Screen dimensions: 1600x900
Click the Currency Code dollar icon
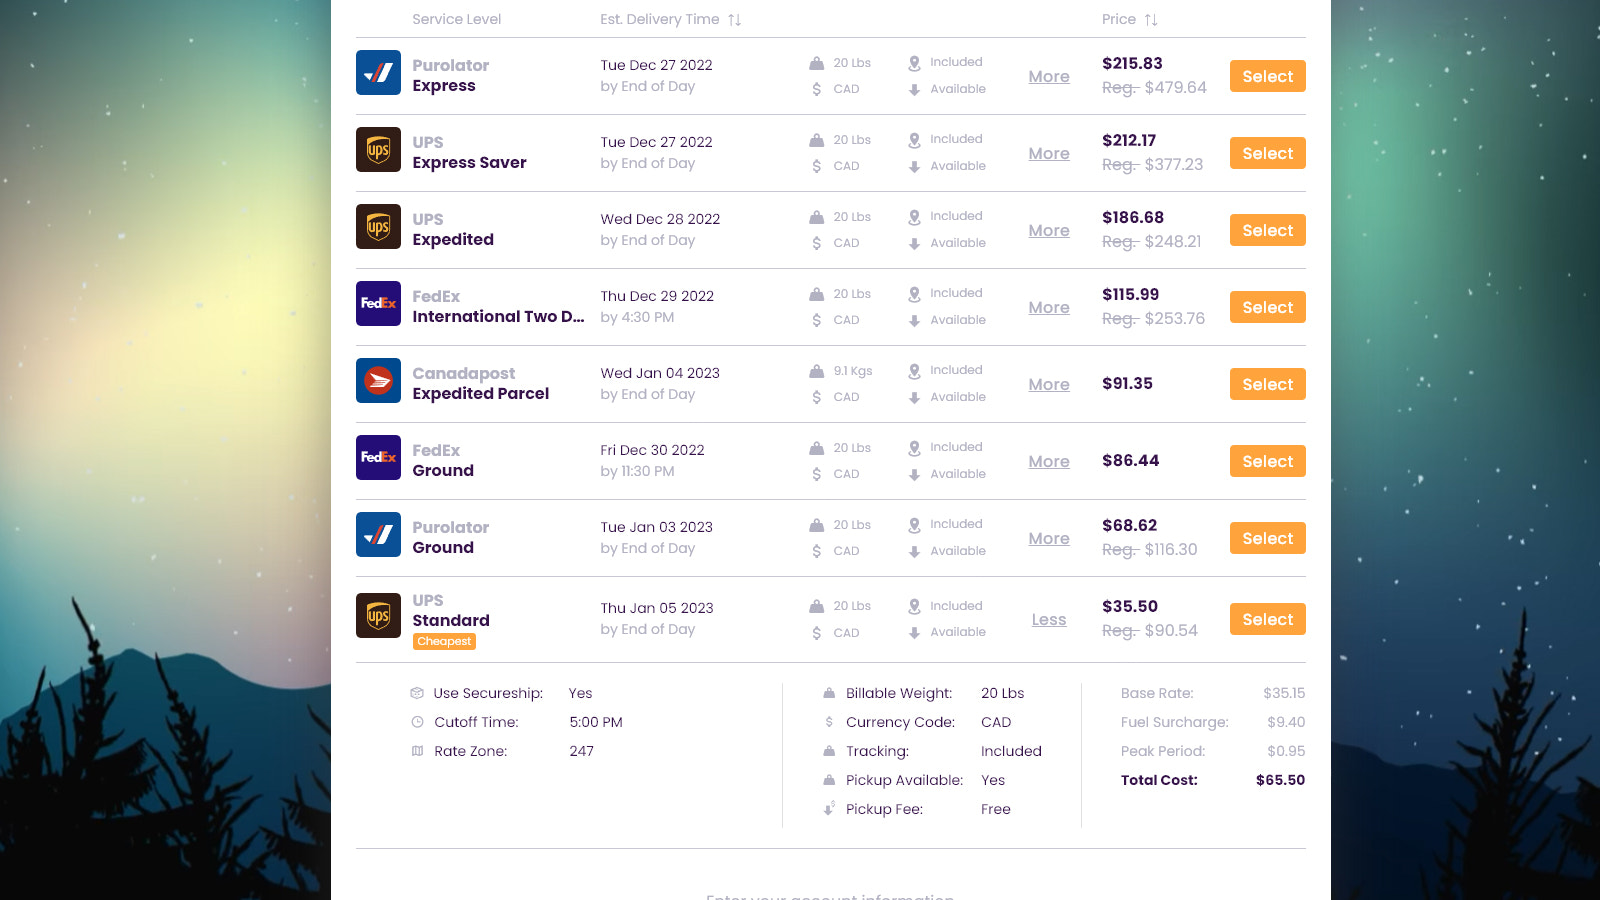click(829, 722)
